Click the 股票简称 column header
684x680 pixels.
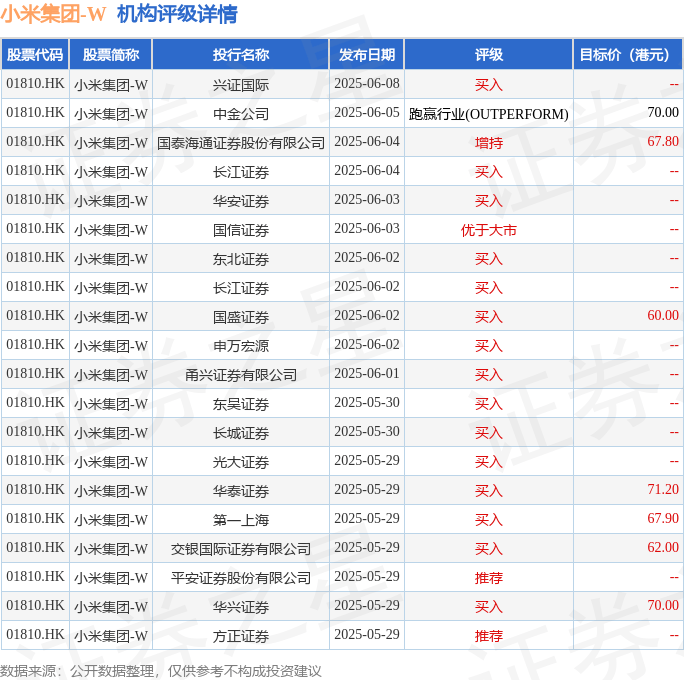pyautogui.click(x=111, y=55)
